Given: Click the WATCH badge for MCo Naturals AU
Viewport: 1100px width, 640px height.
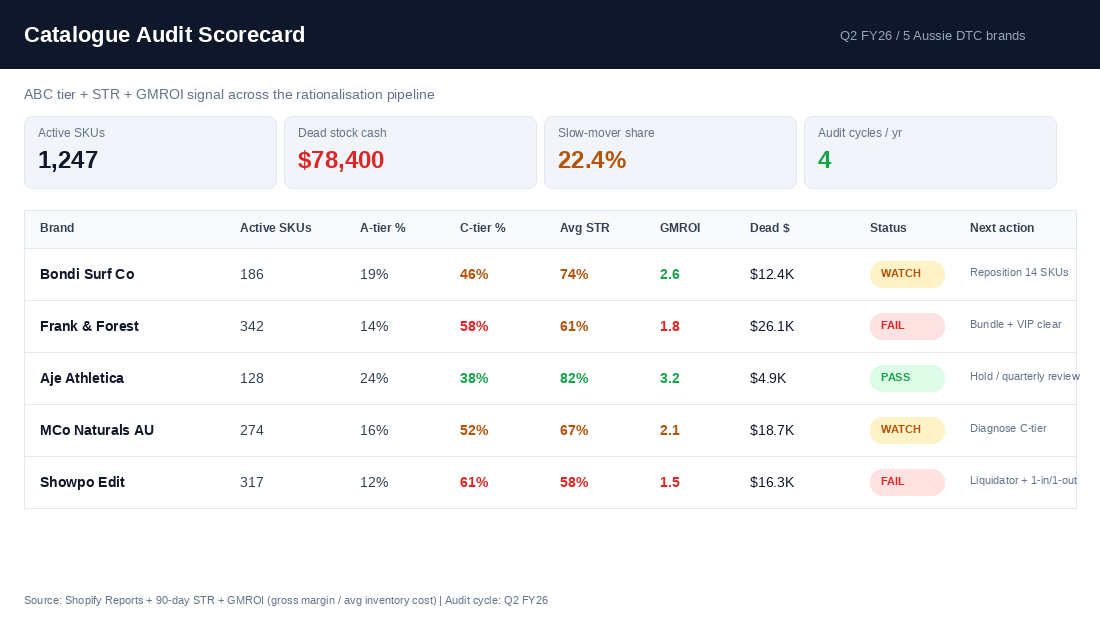Looking at the screenshot, I should [907, 429].
